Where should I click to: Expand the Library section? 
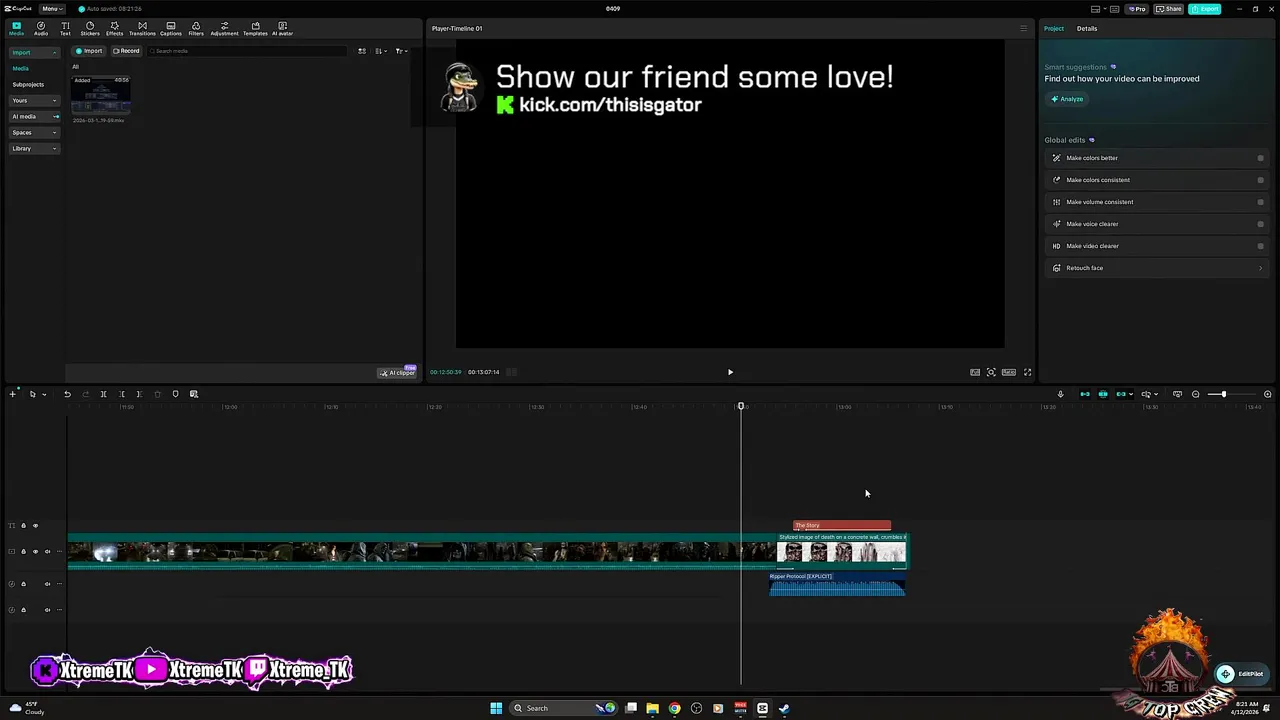click(x=35, y=148)
